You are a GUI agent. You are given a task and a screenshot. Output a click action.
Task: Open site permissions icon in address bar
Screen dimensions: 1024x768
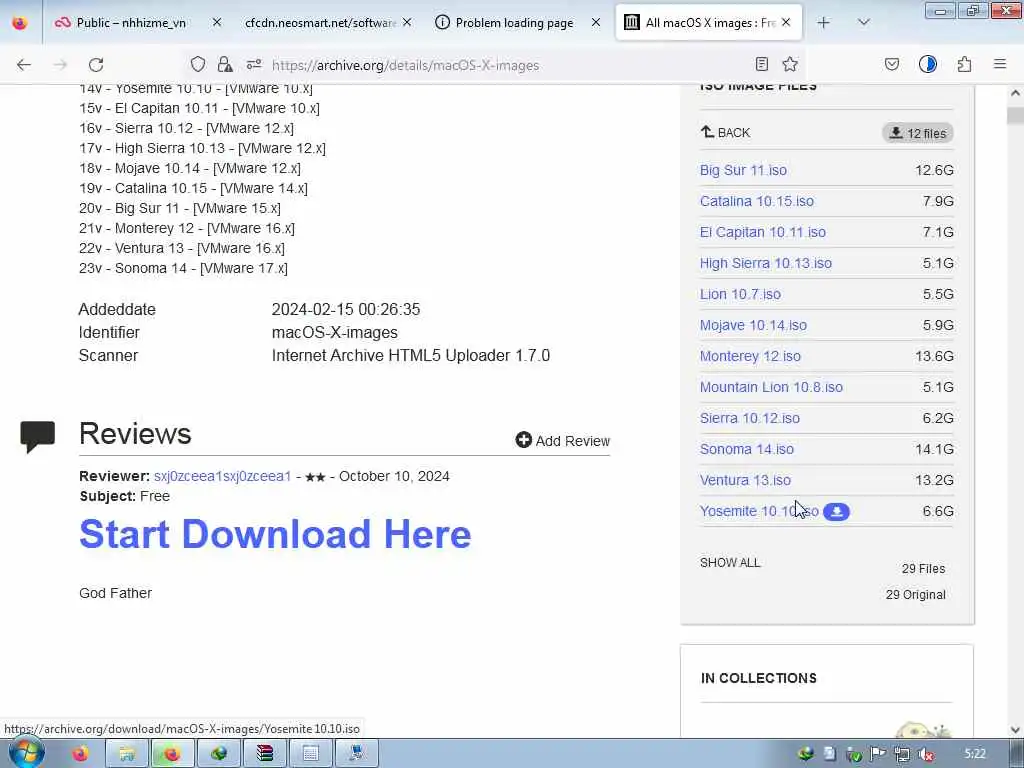(254, 64)
